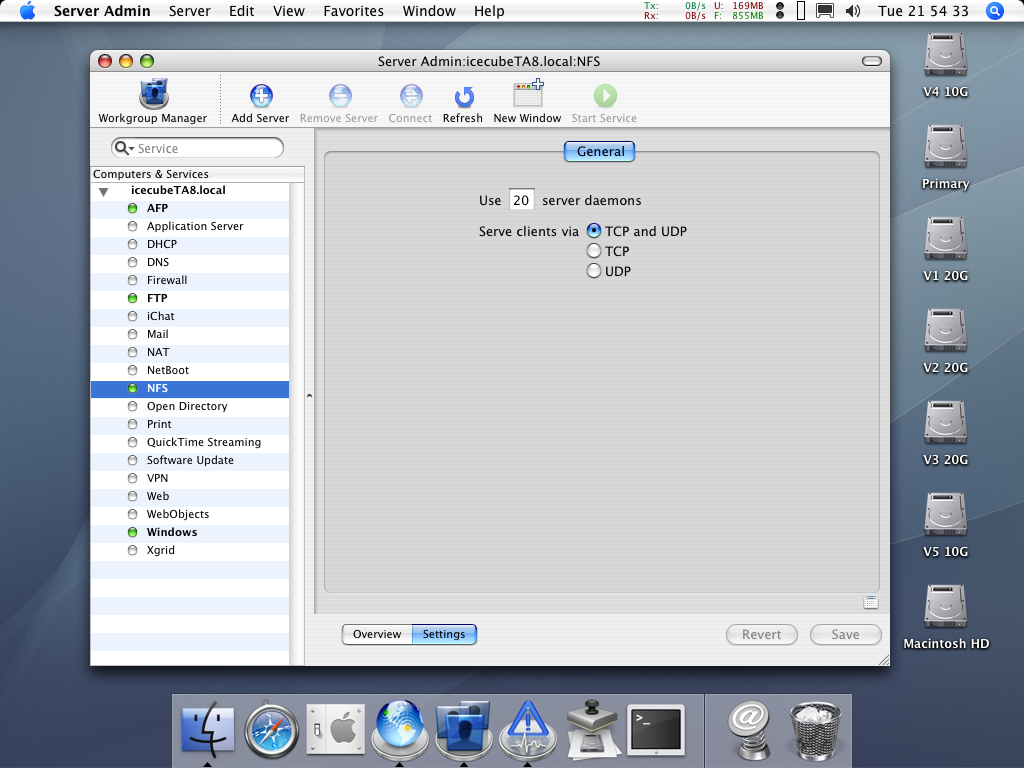This screenshot has width=1024, height=768.
Task: Collapse the icecubeTA8.local server tree
Action: (103, 191)
